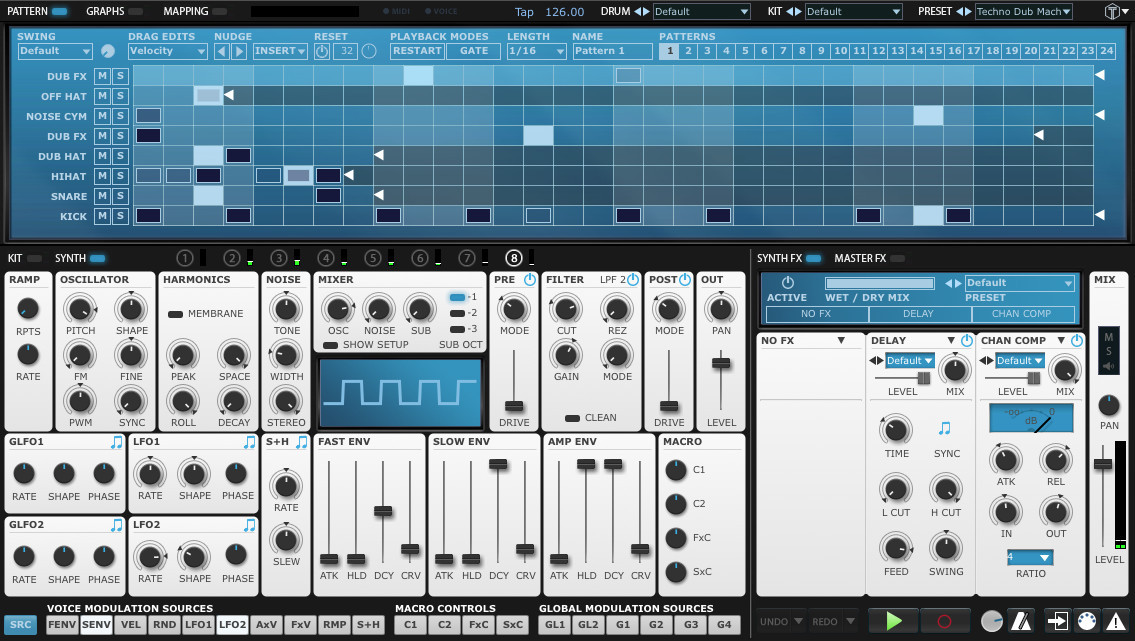This screenshot has width=1135, height=641.
Task: Click the warning triangle panic icon
Action: [1115, 621]
